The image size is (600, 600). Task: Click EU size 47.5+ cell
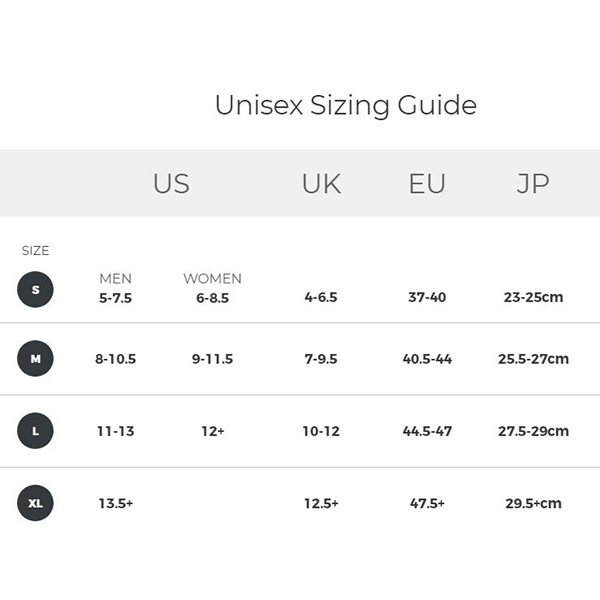[427, 503]
